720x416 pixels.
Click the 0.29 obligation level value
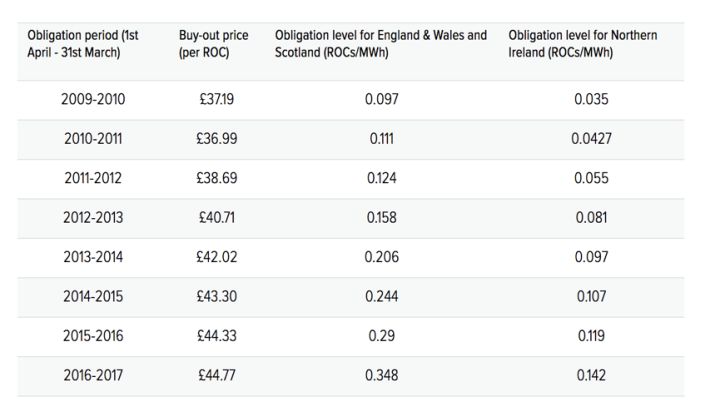click(381, 336)
